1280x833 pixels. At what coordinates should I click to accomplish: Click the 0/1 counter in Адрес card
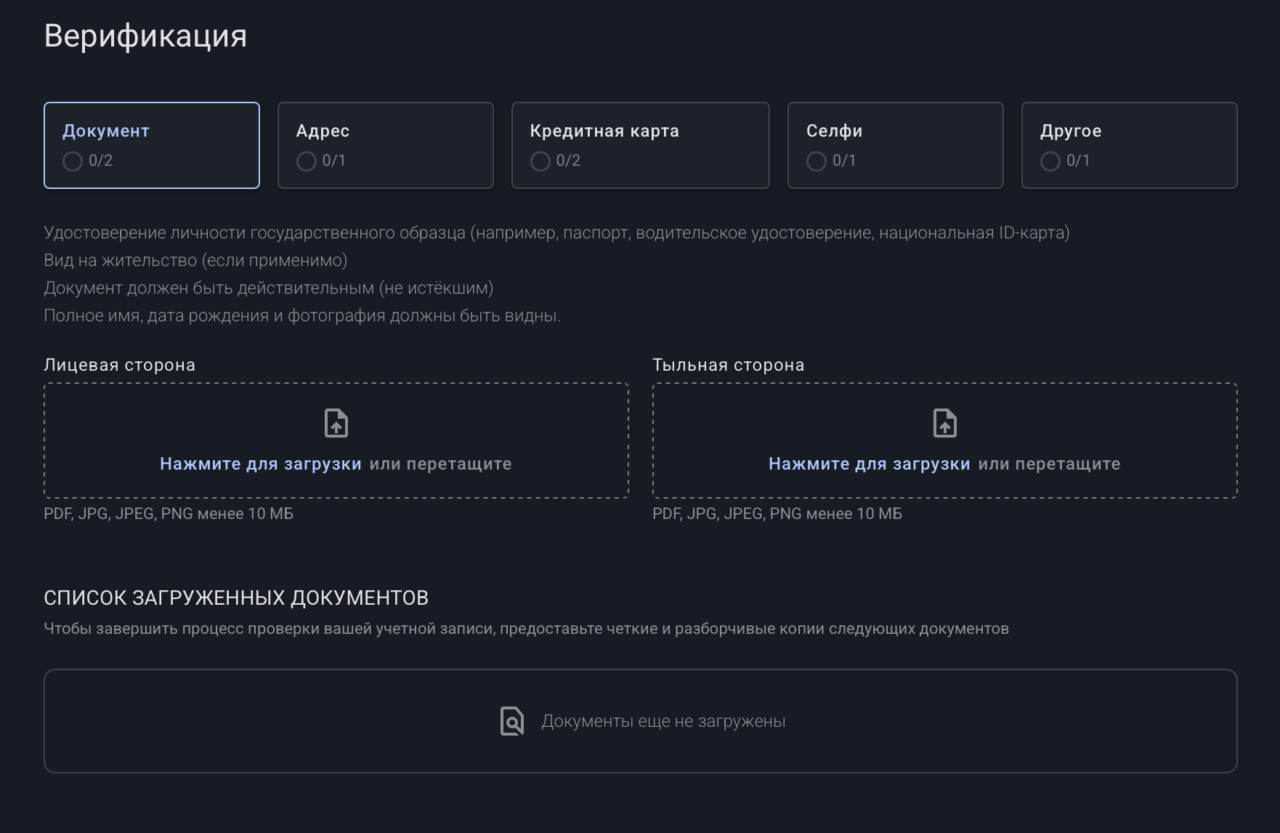click(334, 161)
